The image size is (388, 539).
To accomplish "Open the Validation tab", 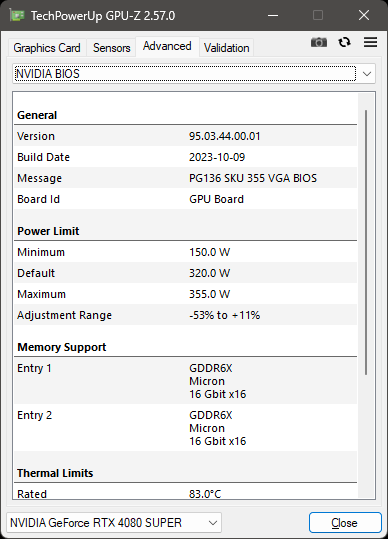I will coord(226,48).
